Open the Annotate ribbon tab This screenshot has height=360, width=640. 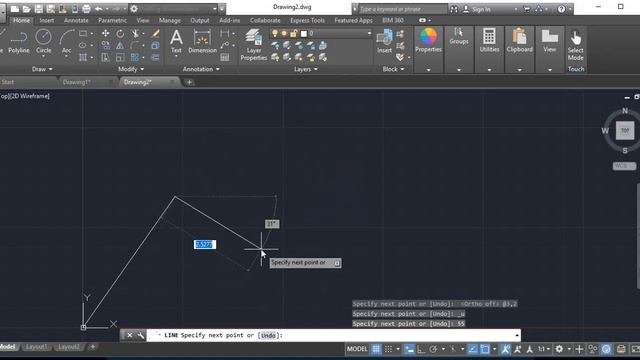point(76,20)
